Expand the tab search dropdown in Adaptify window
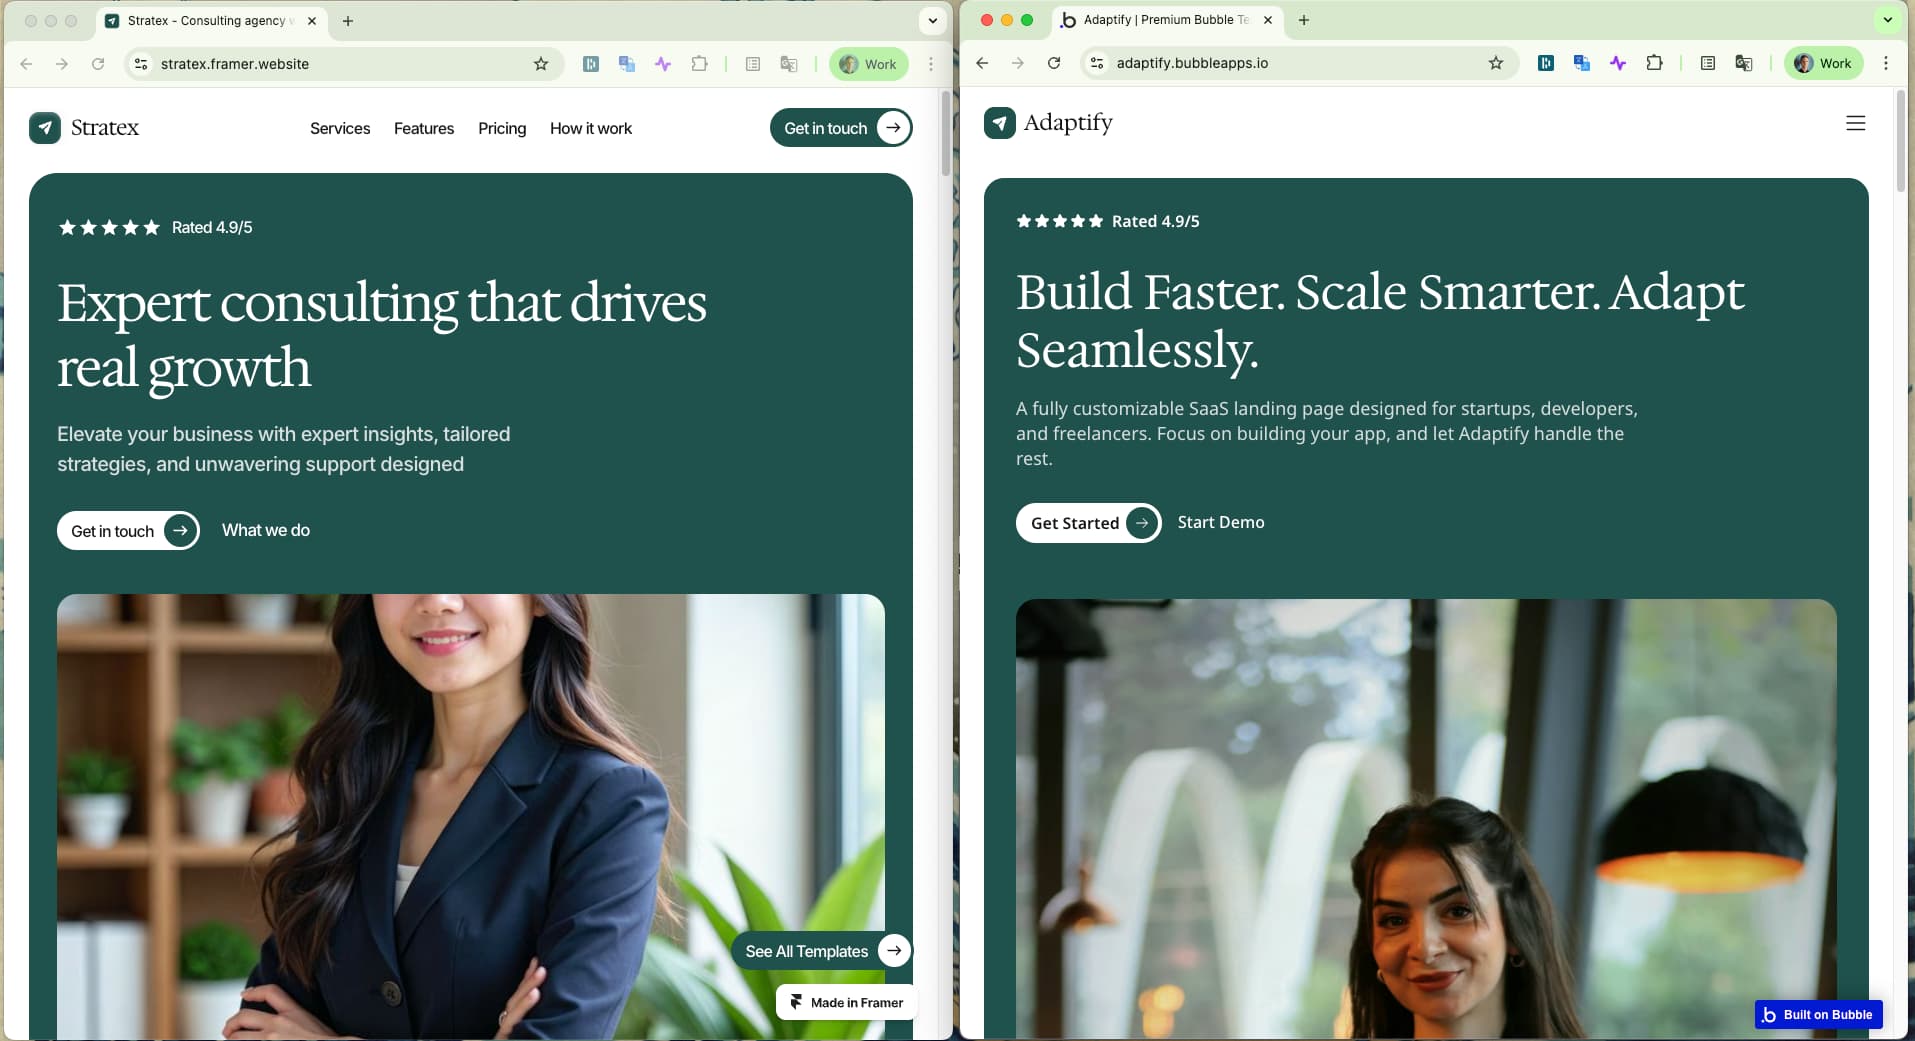 pos(1888,20)
